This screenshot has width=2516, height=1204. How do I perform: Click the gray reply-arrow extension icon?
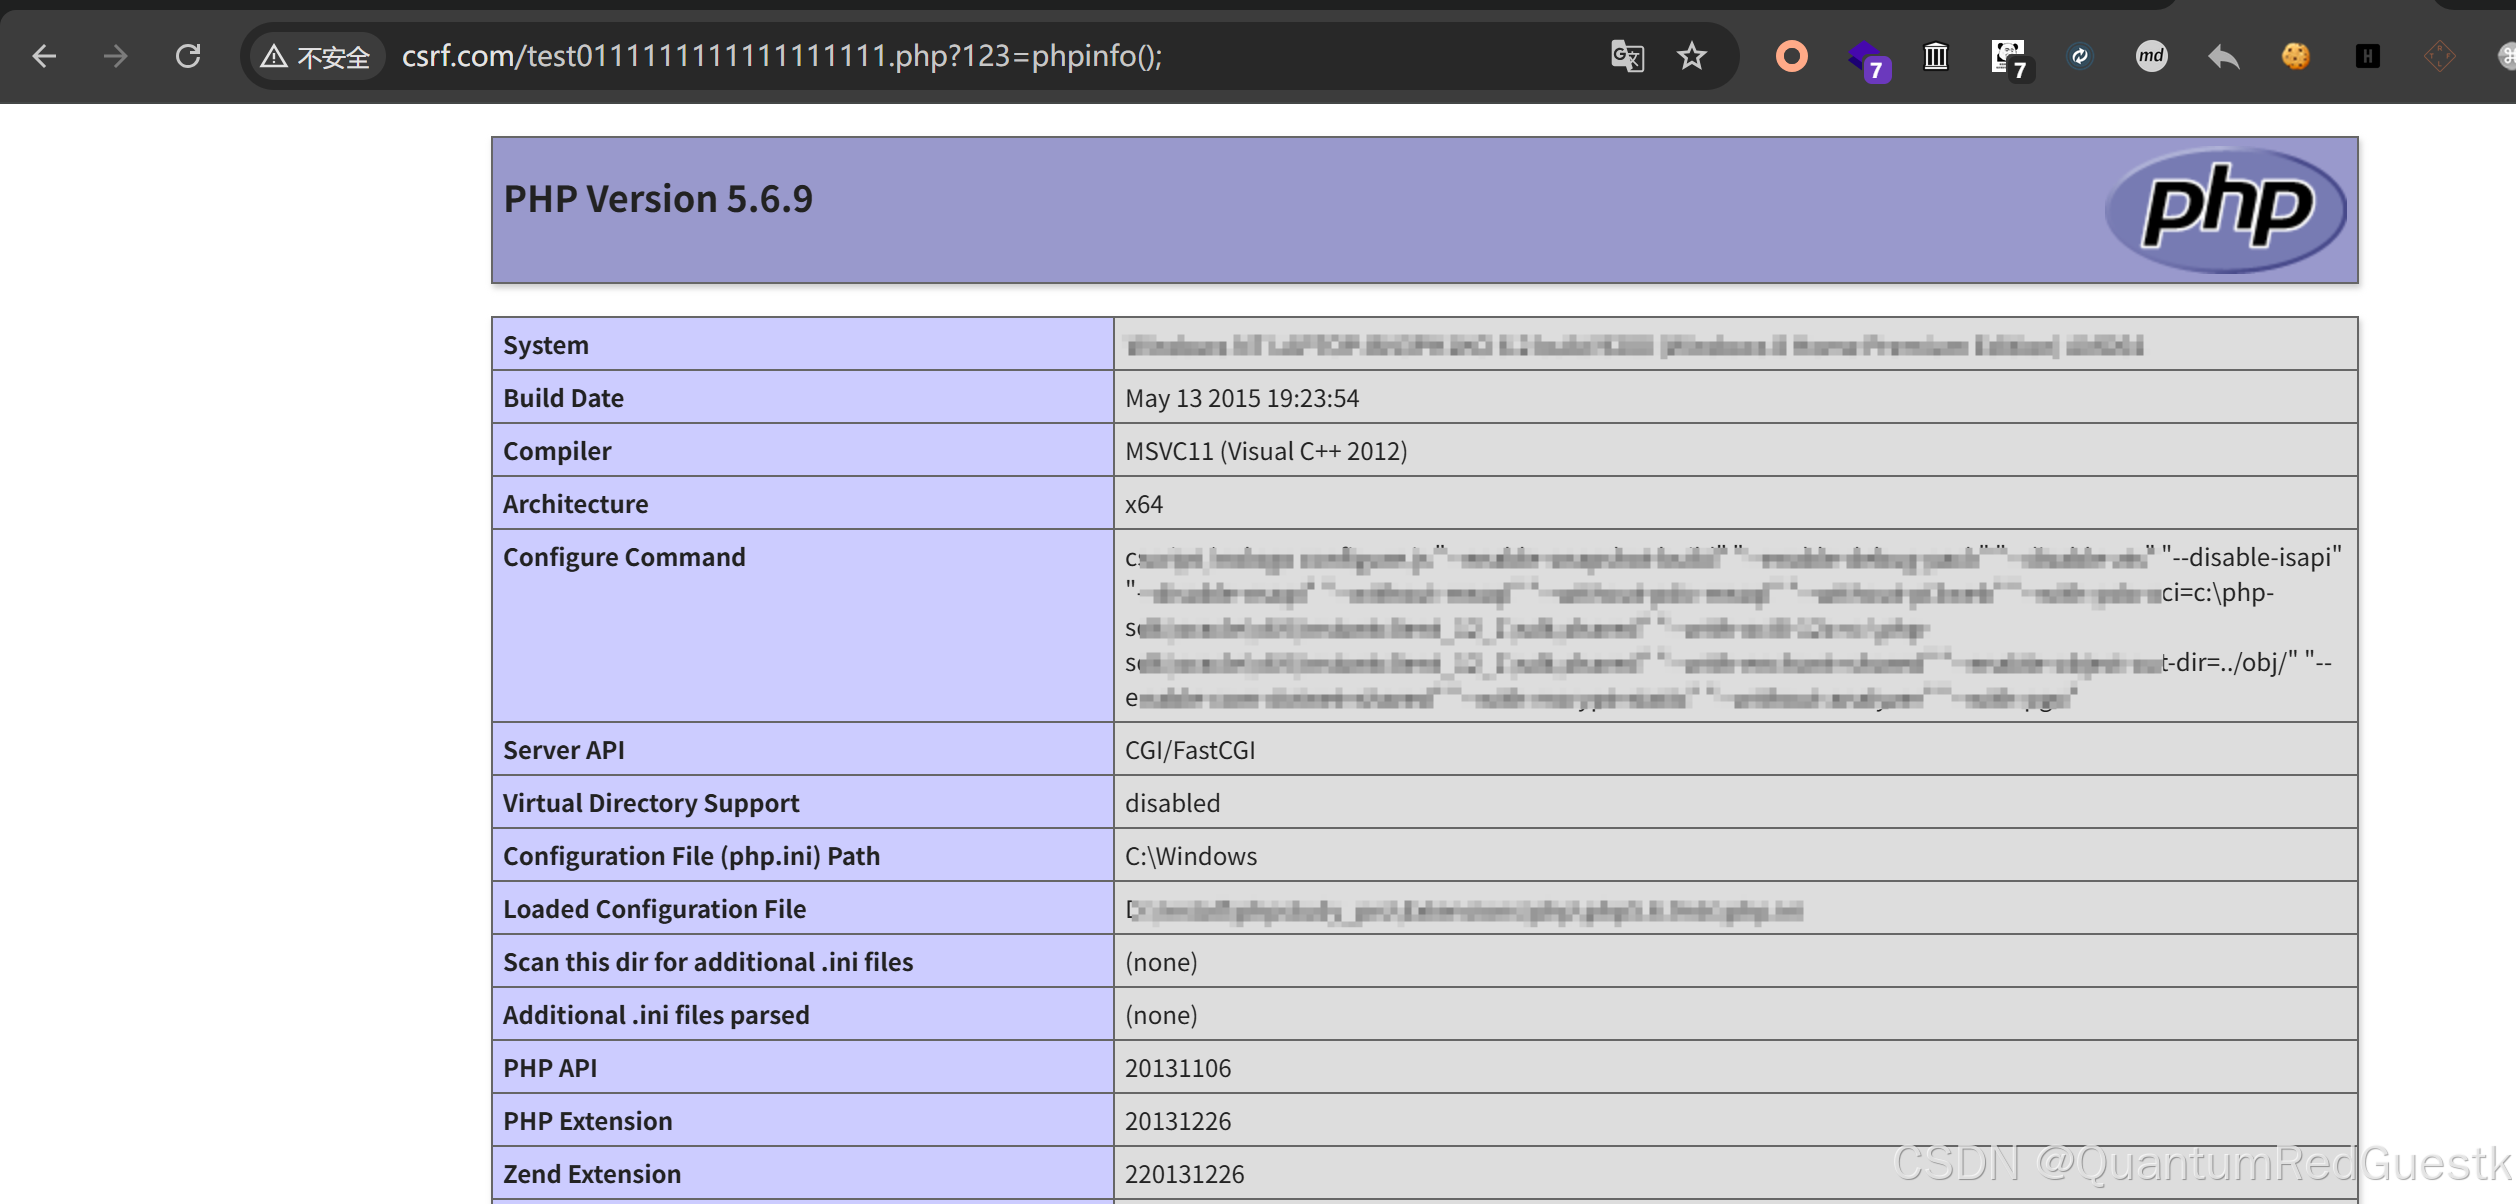[2224, 56]
